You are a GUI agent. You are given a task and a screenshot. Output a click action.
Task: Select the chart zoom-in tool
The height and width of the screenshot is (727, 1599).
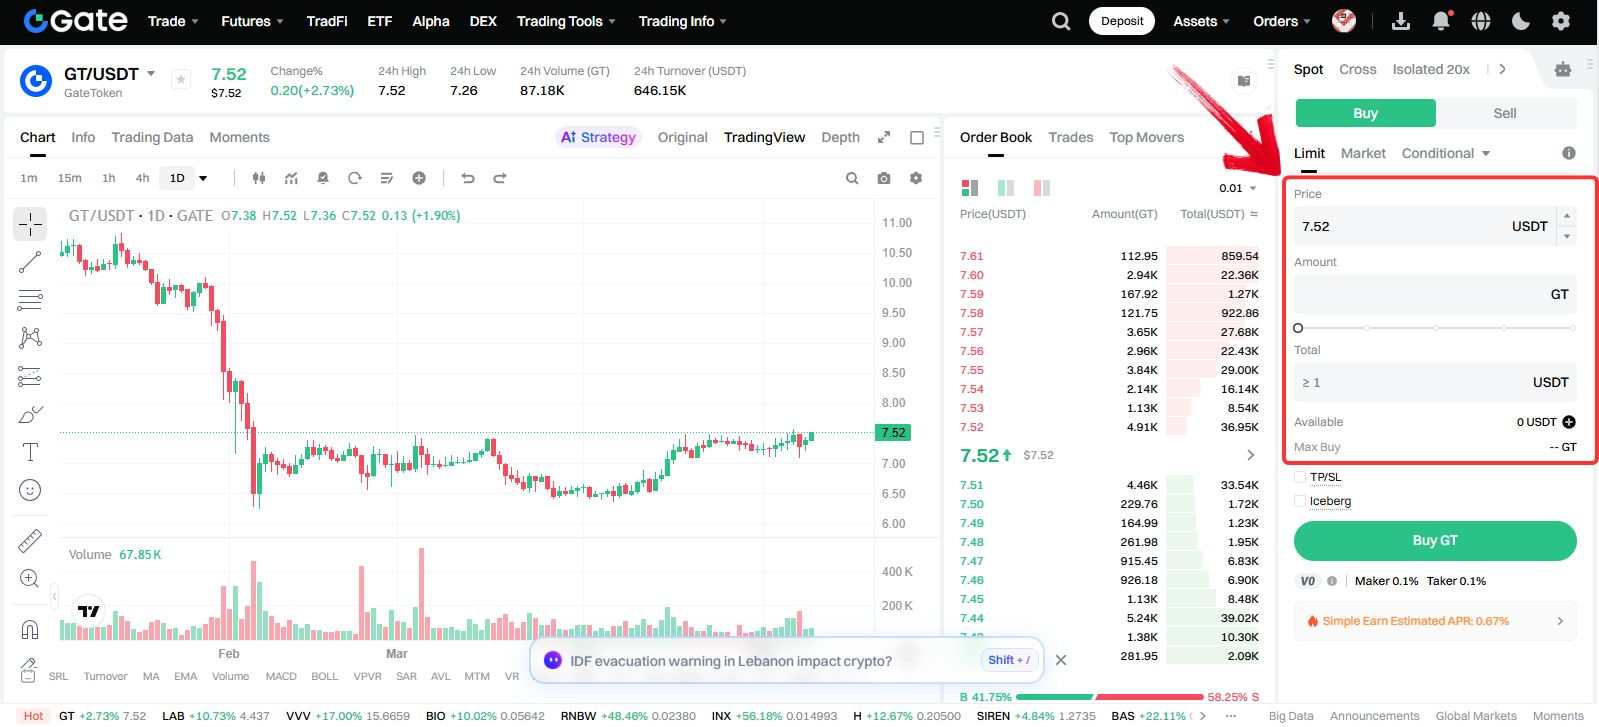click(x=30, y=578)
